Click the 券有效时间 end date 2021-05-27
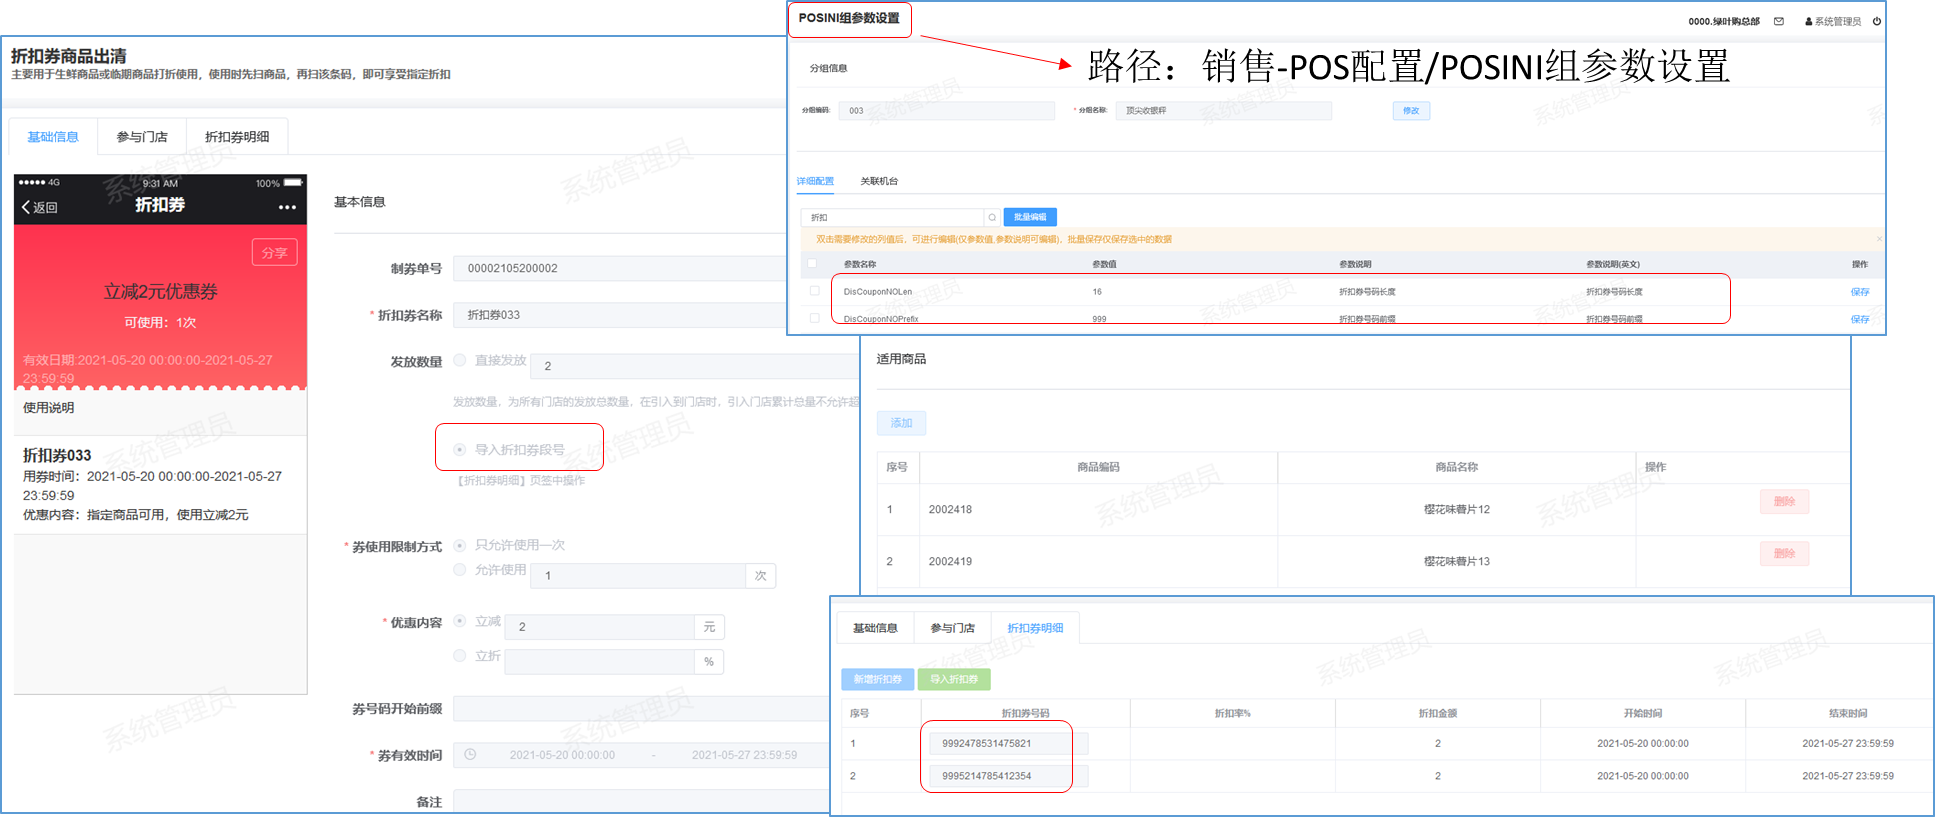The image size is (1935, 817). pyautogui.click(x=744, y=755)
